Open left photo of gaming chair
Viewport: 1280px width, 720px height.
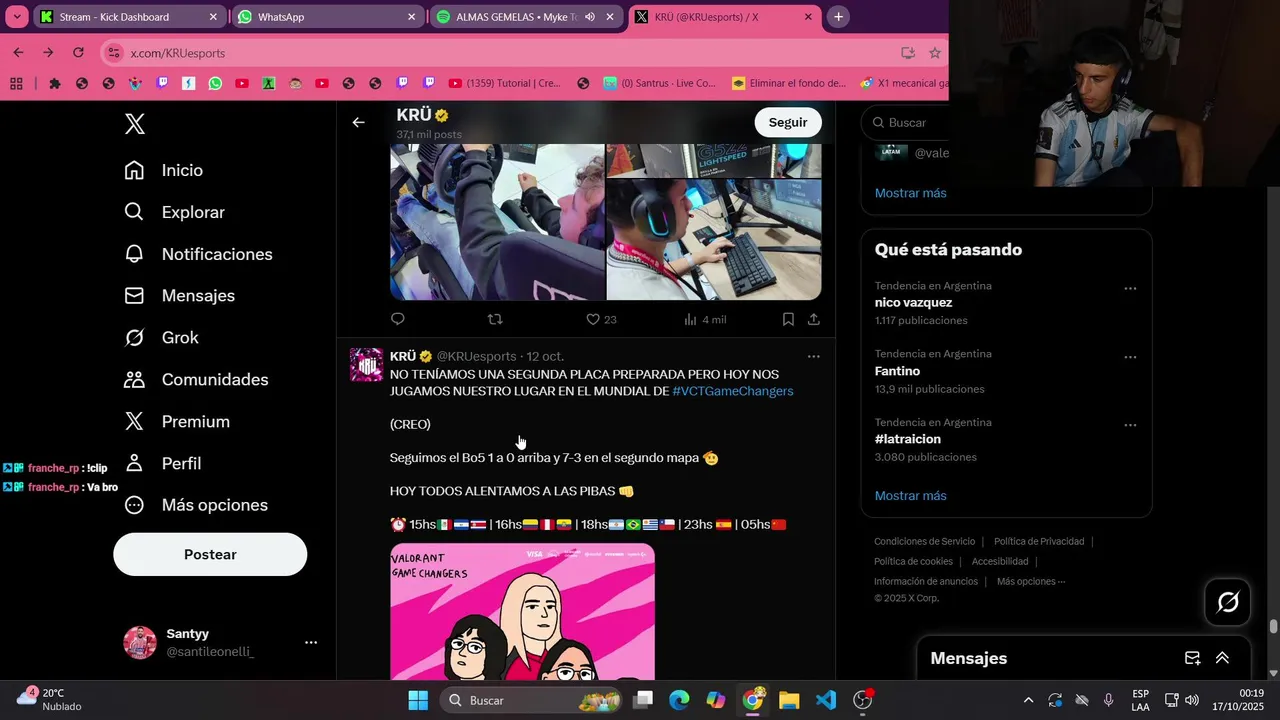point(497,222)
